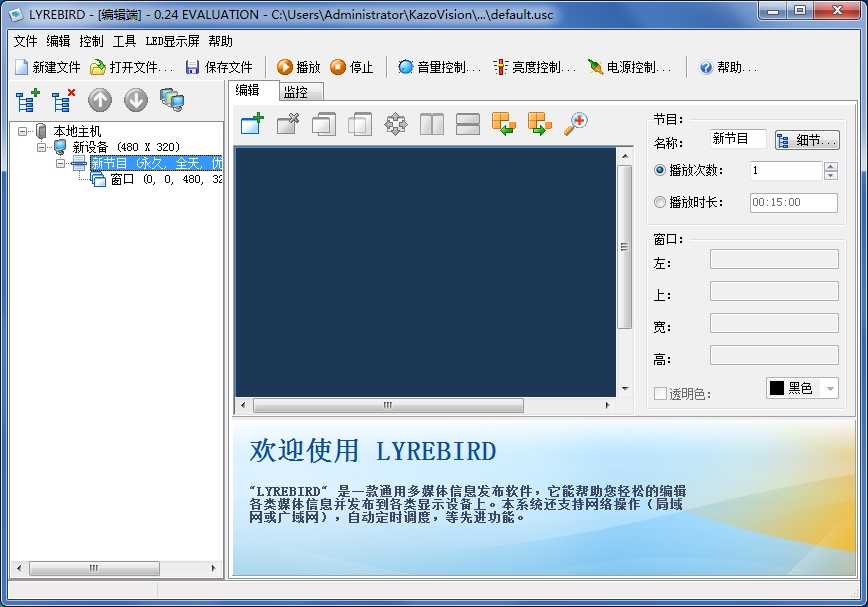Collapse the 本地主机 tree node
This screenshot has height=607, width=868.
point(22,132)
